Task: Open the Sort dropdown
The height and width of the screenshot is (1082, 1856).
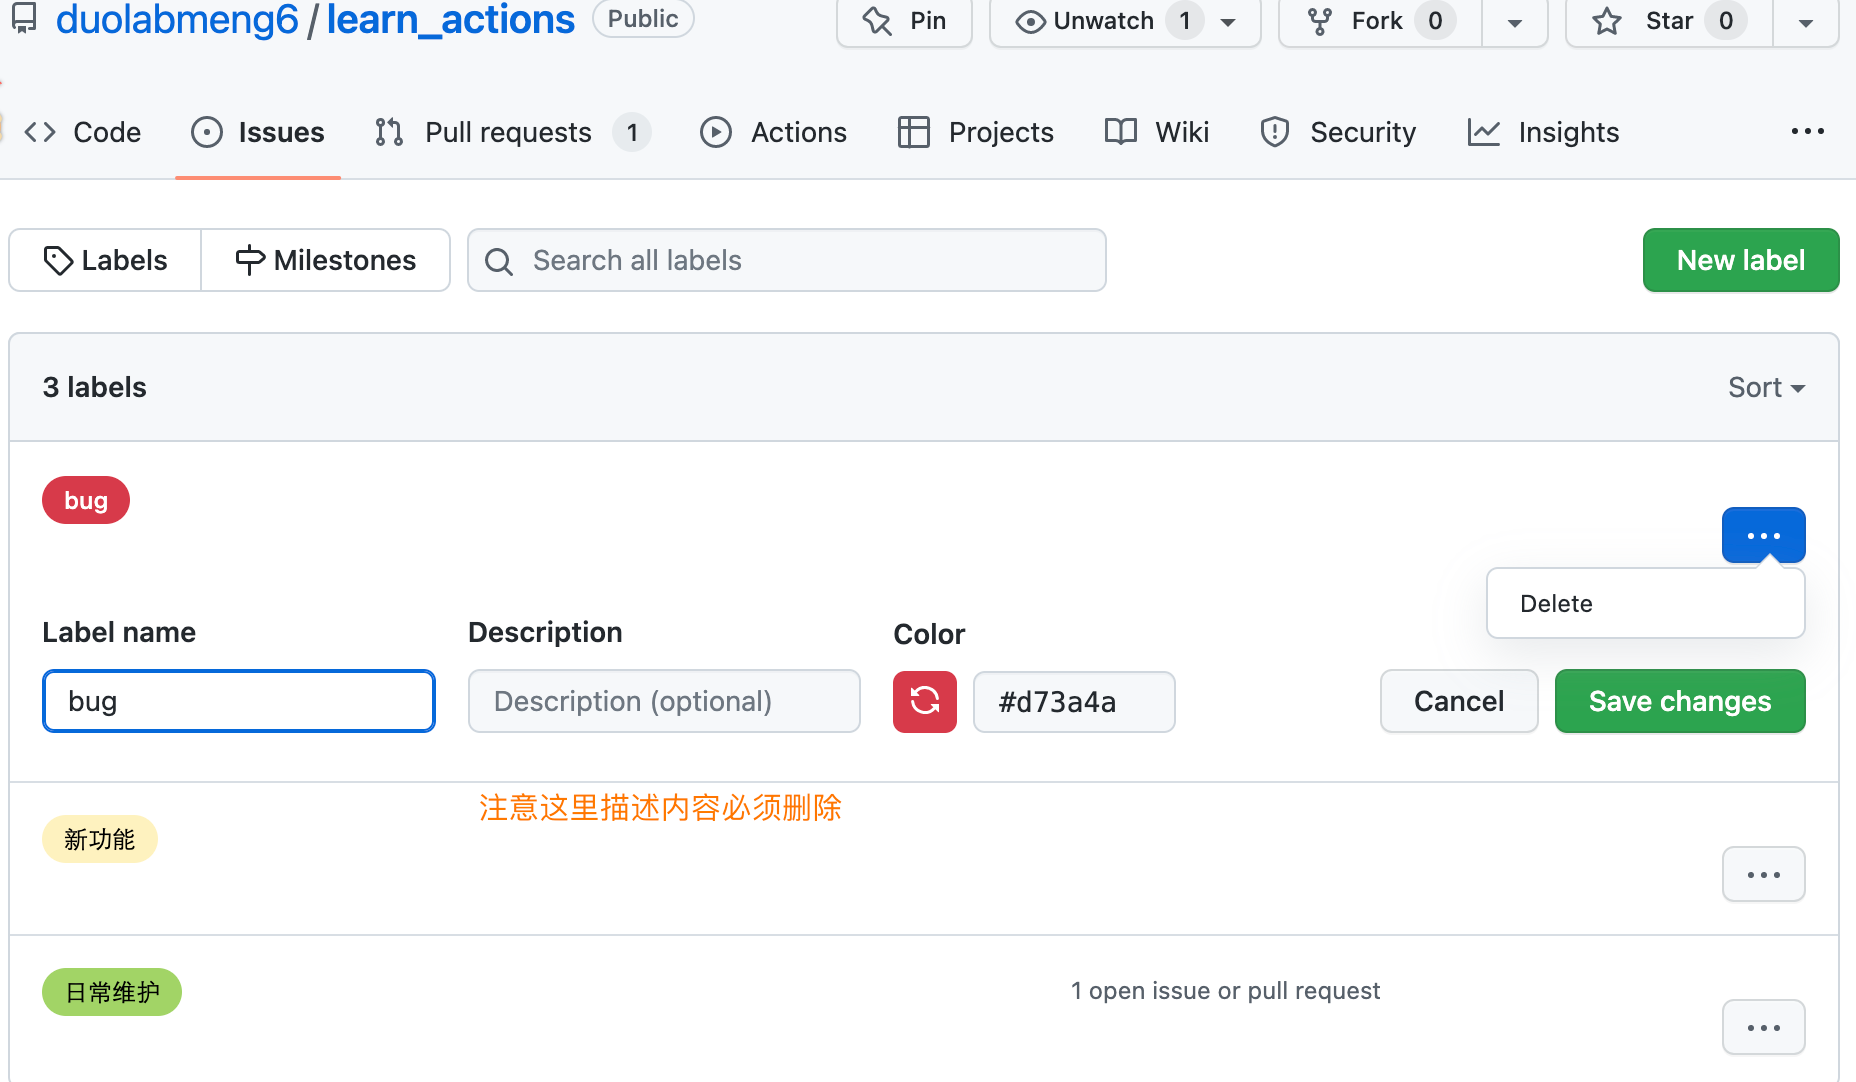Action: 1766,387
